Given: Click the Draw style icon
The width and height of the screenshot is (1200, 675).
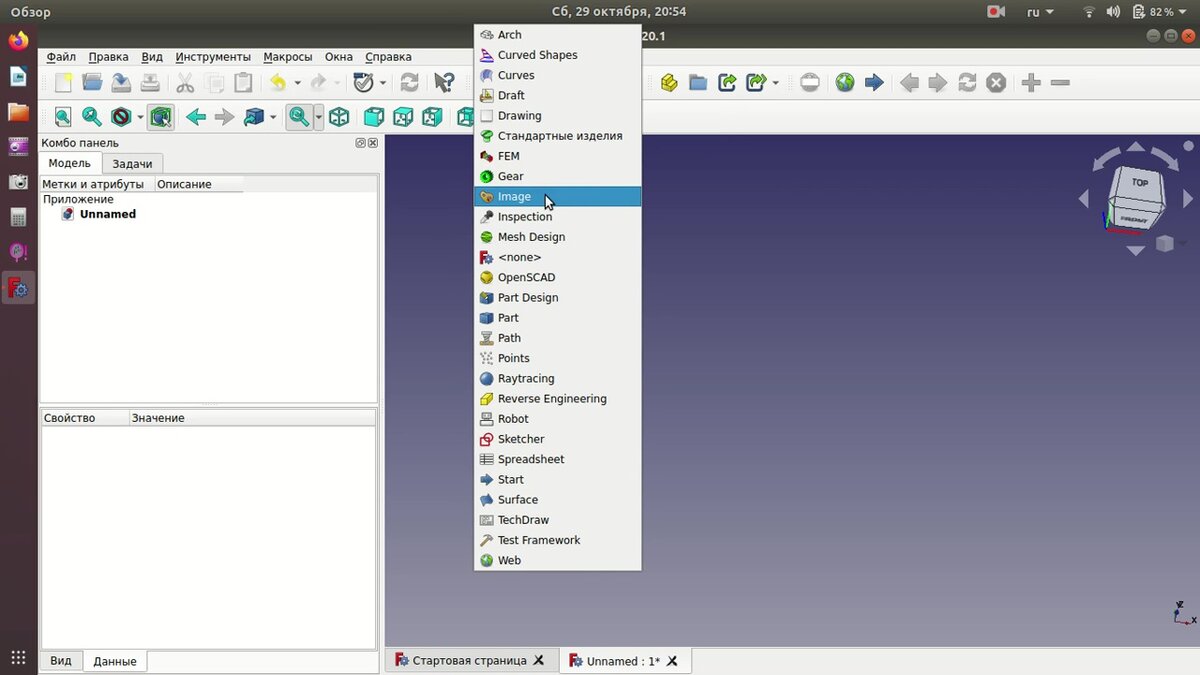Looking at the screenshot, I should point(122,117).
